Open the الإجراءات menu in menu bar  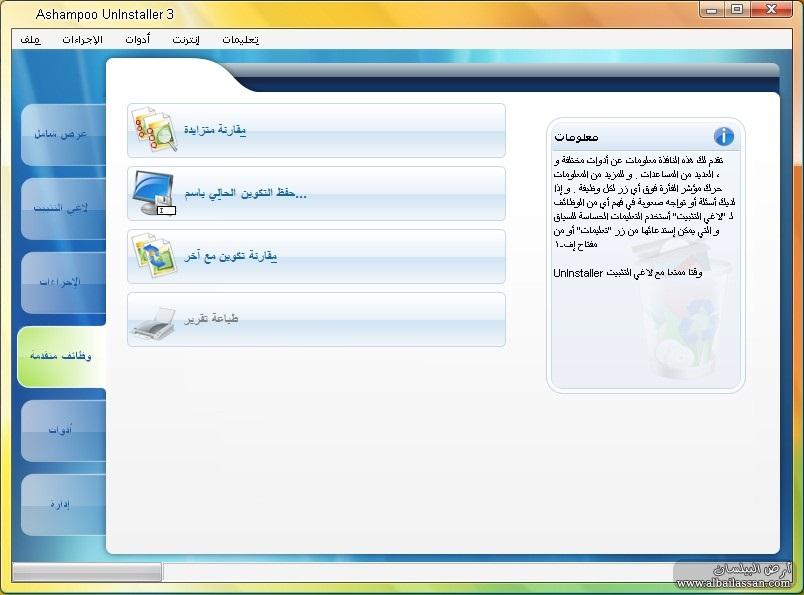(82, 39)
